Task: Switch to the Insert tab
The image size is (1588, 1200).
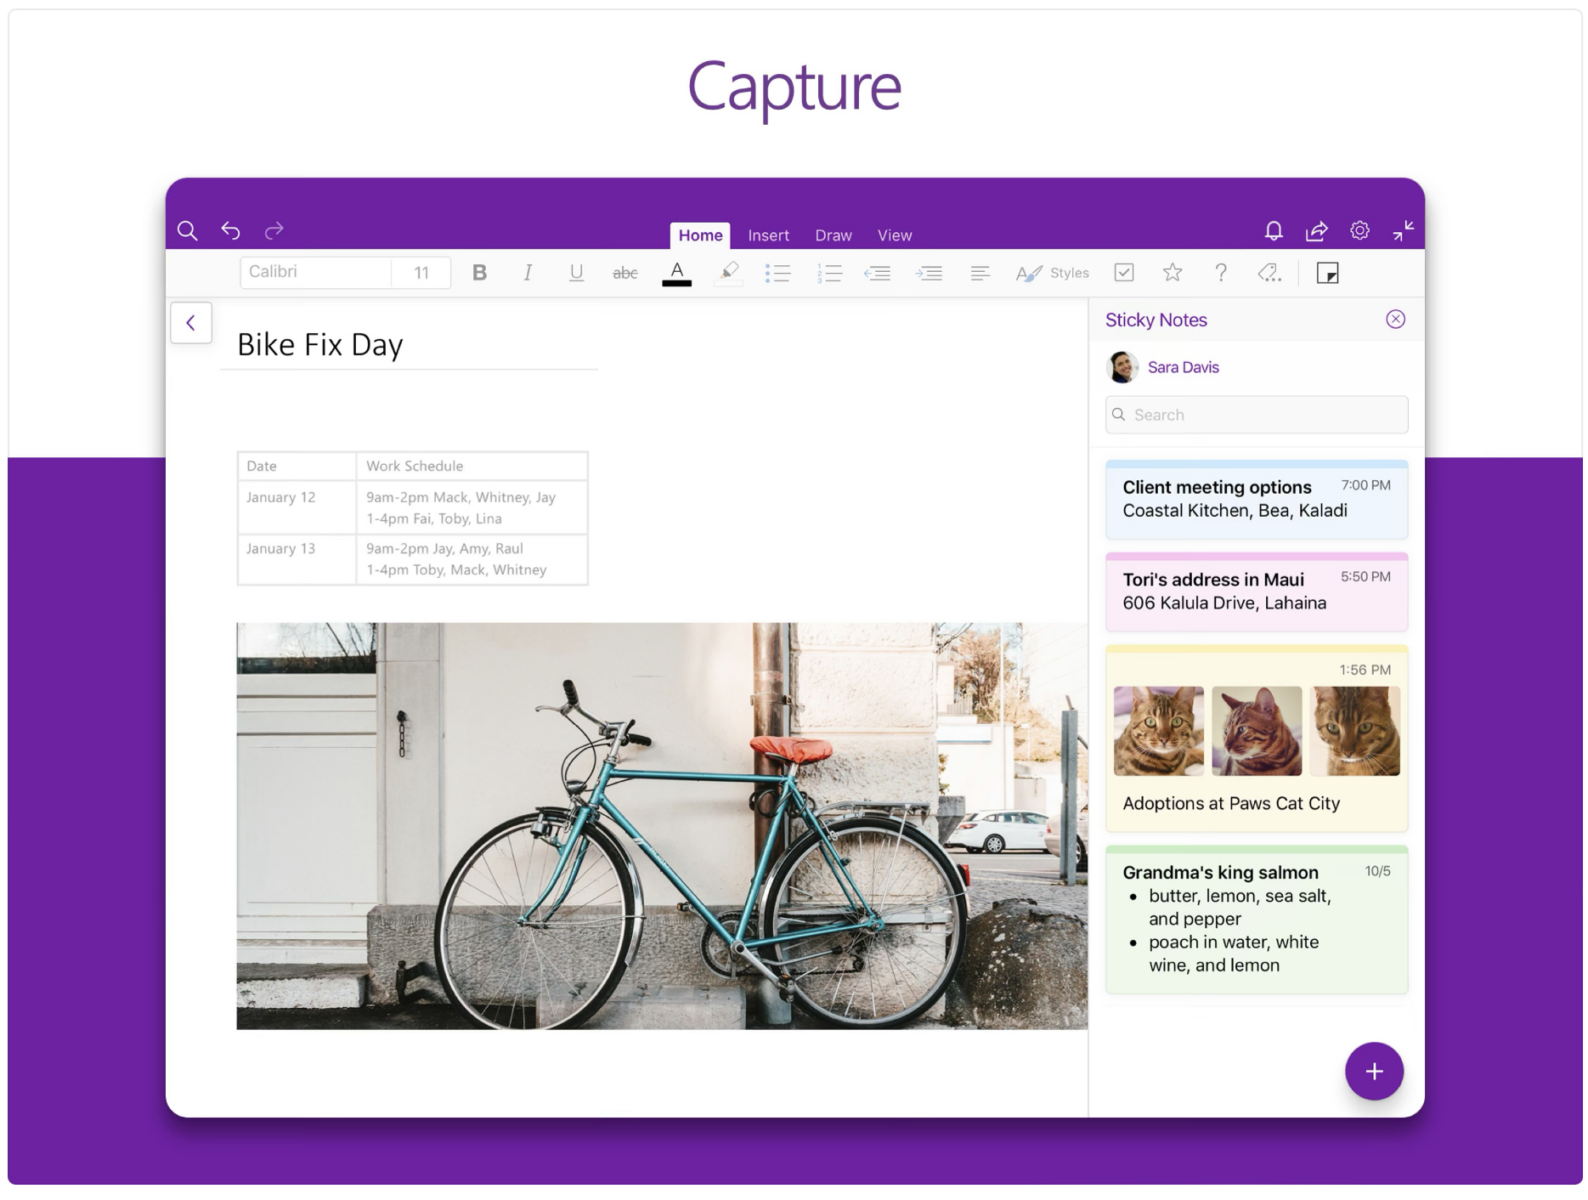Action: [x=768, y=235]
